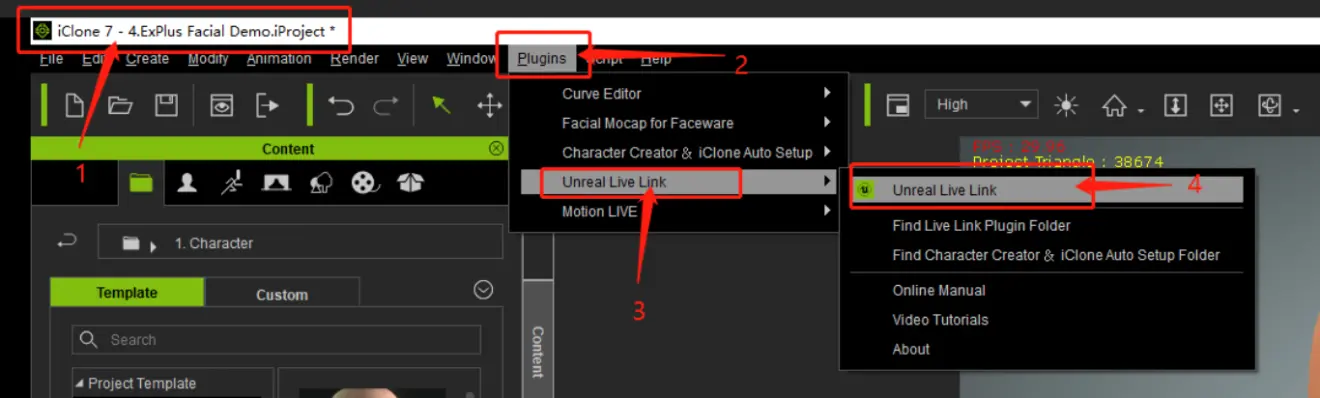Click the folder icon in the content path
The height and width of the screenshot is (398, 1320).
(131, 243)
